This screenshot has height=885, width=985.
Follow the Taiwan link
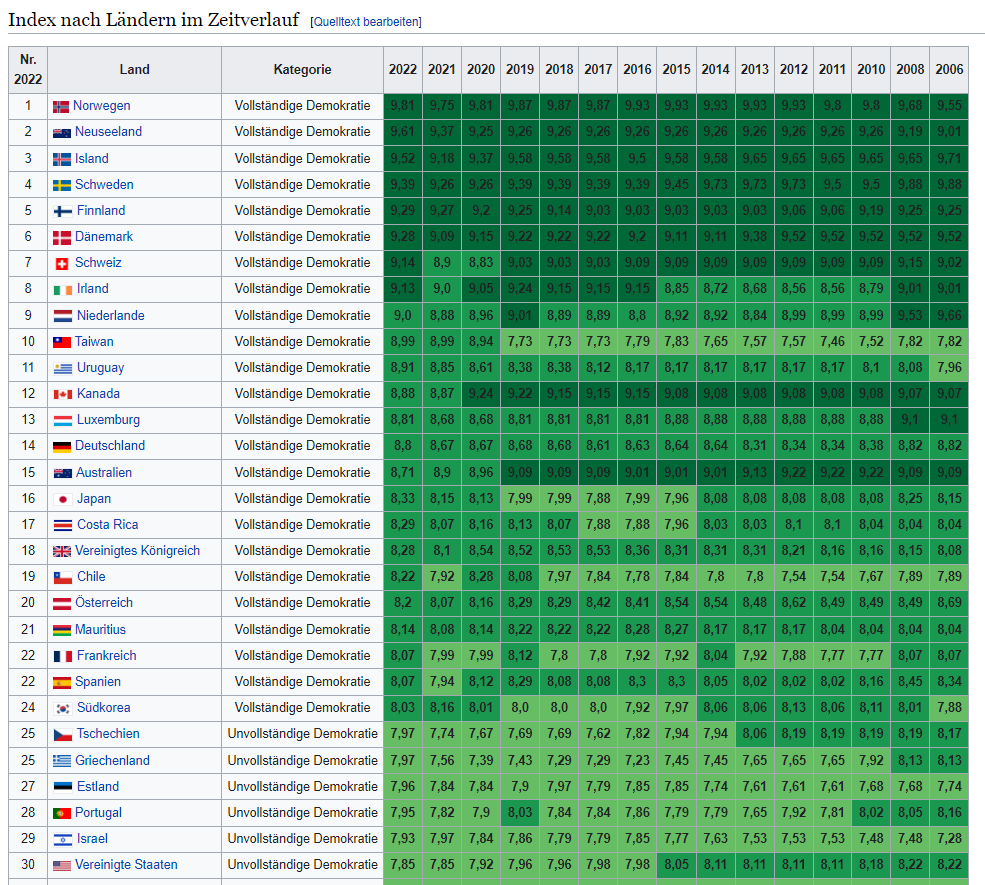click(x=94, y=342)
